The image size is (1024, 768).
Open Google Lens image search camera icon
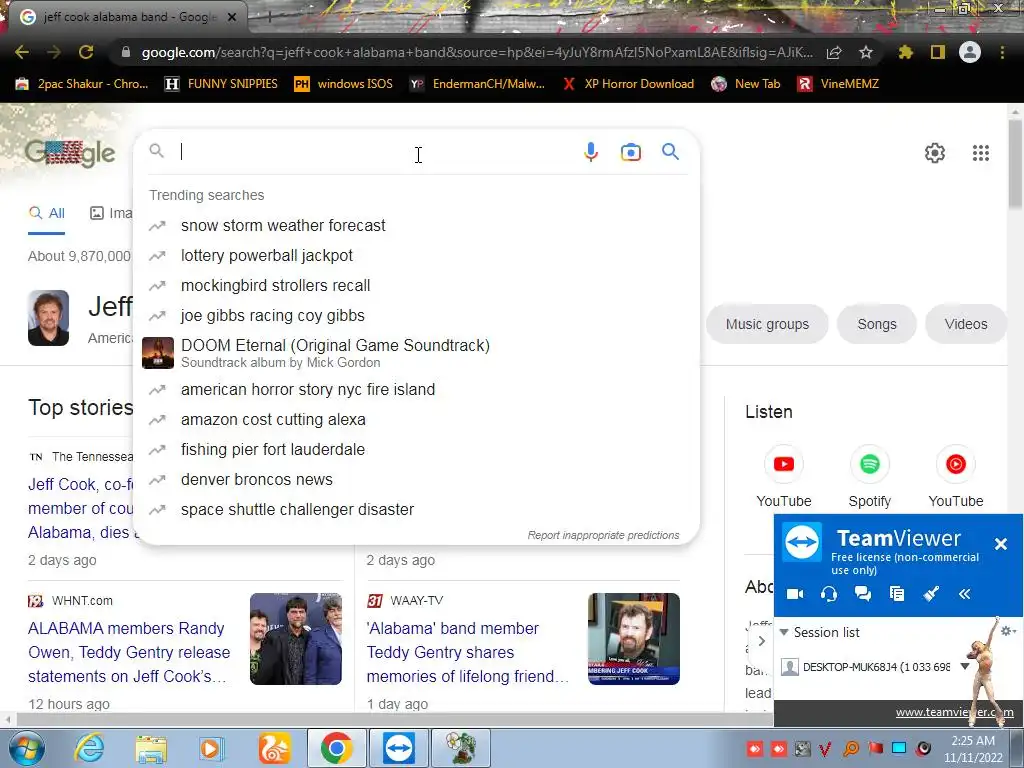click(630, 152)
